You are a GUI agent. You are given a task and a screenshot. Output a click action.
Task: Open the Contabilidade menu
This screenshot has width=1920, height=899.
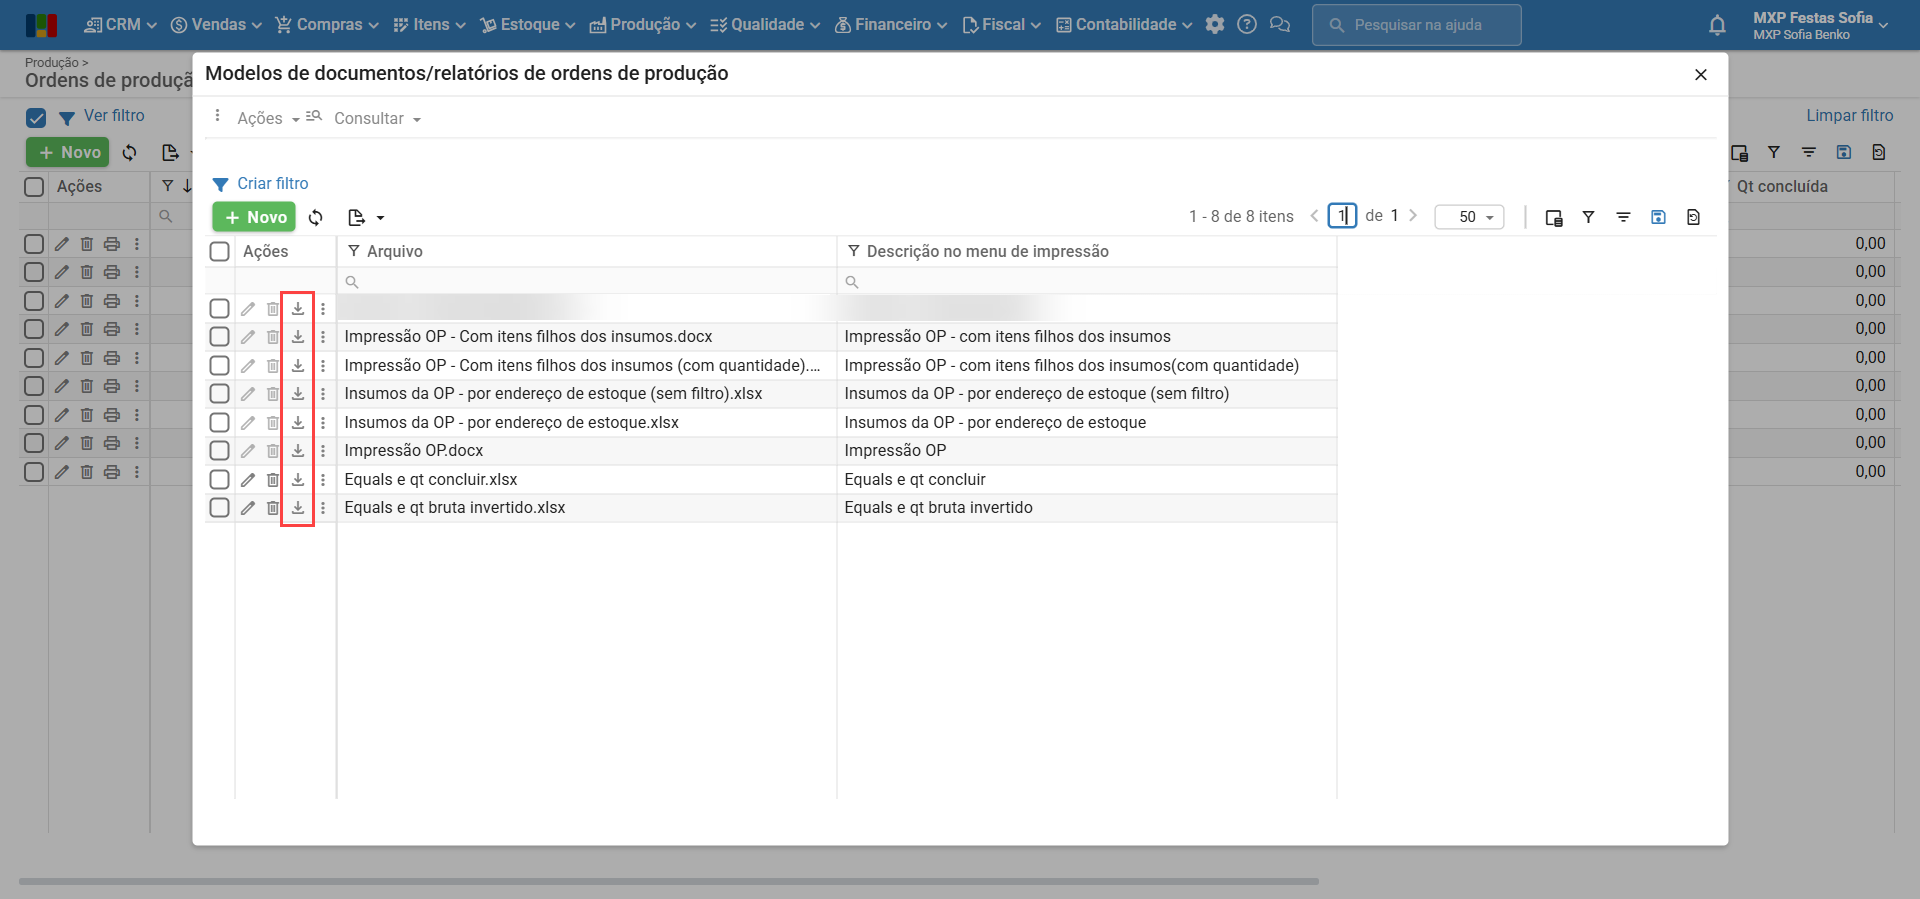(1124, 25)
